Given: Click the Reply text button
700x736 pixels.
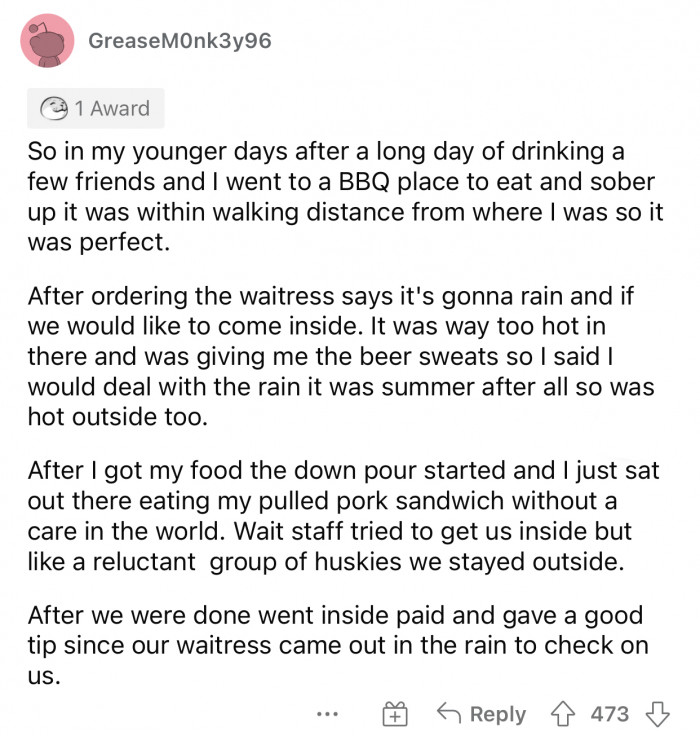Looking at the screenshot, I should (498, 714).
